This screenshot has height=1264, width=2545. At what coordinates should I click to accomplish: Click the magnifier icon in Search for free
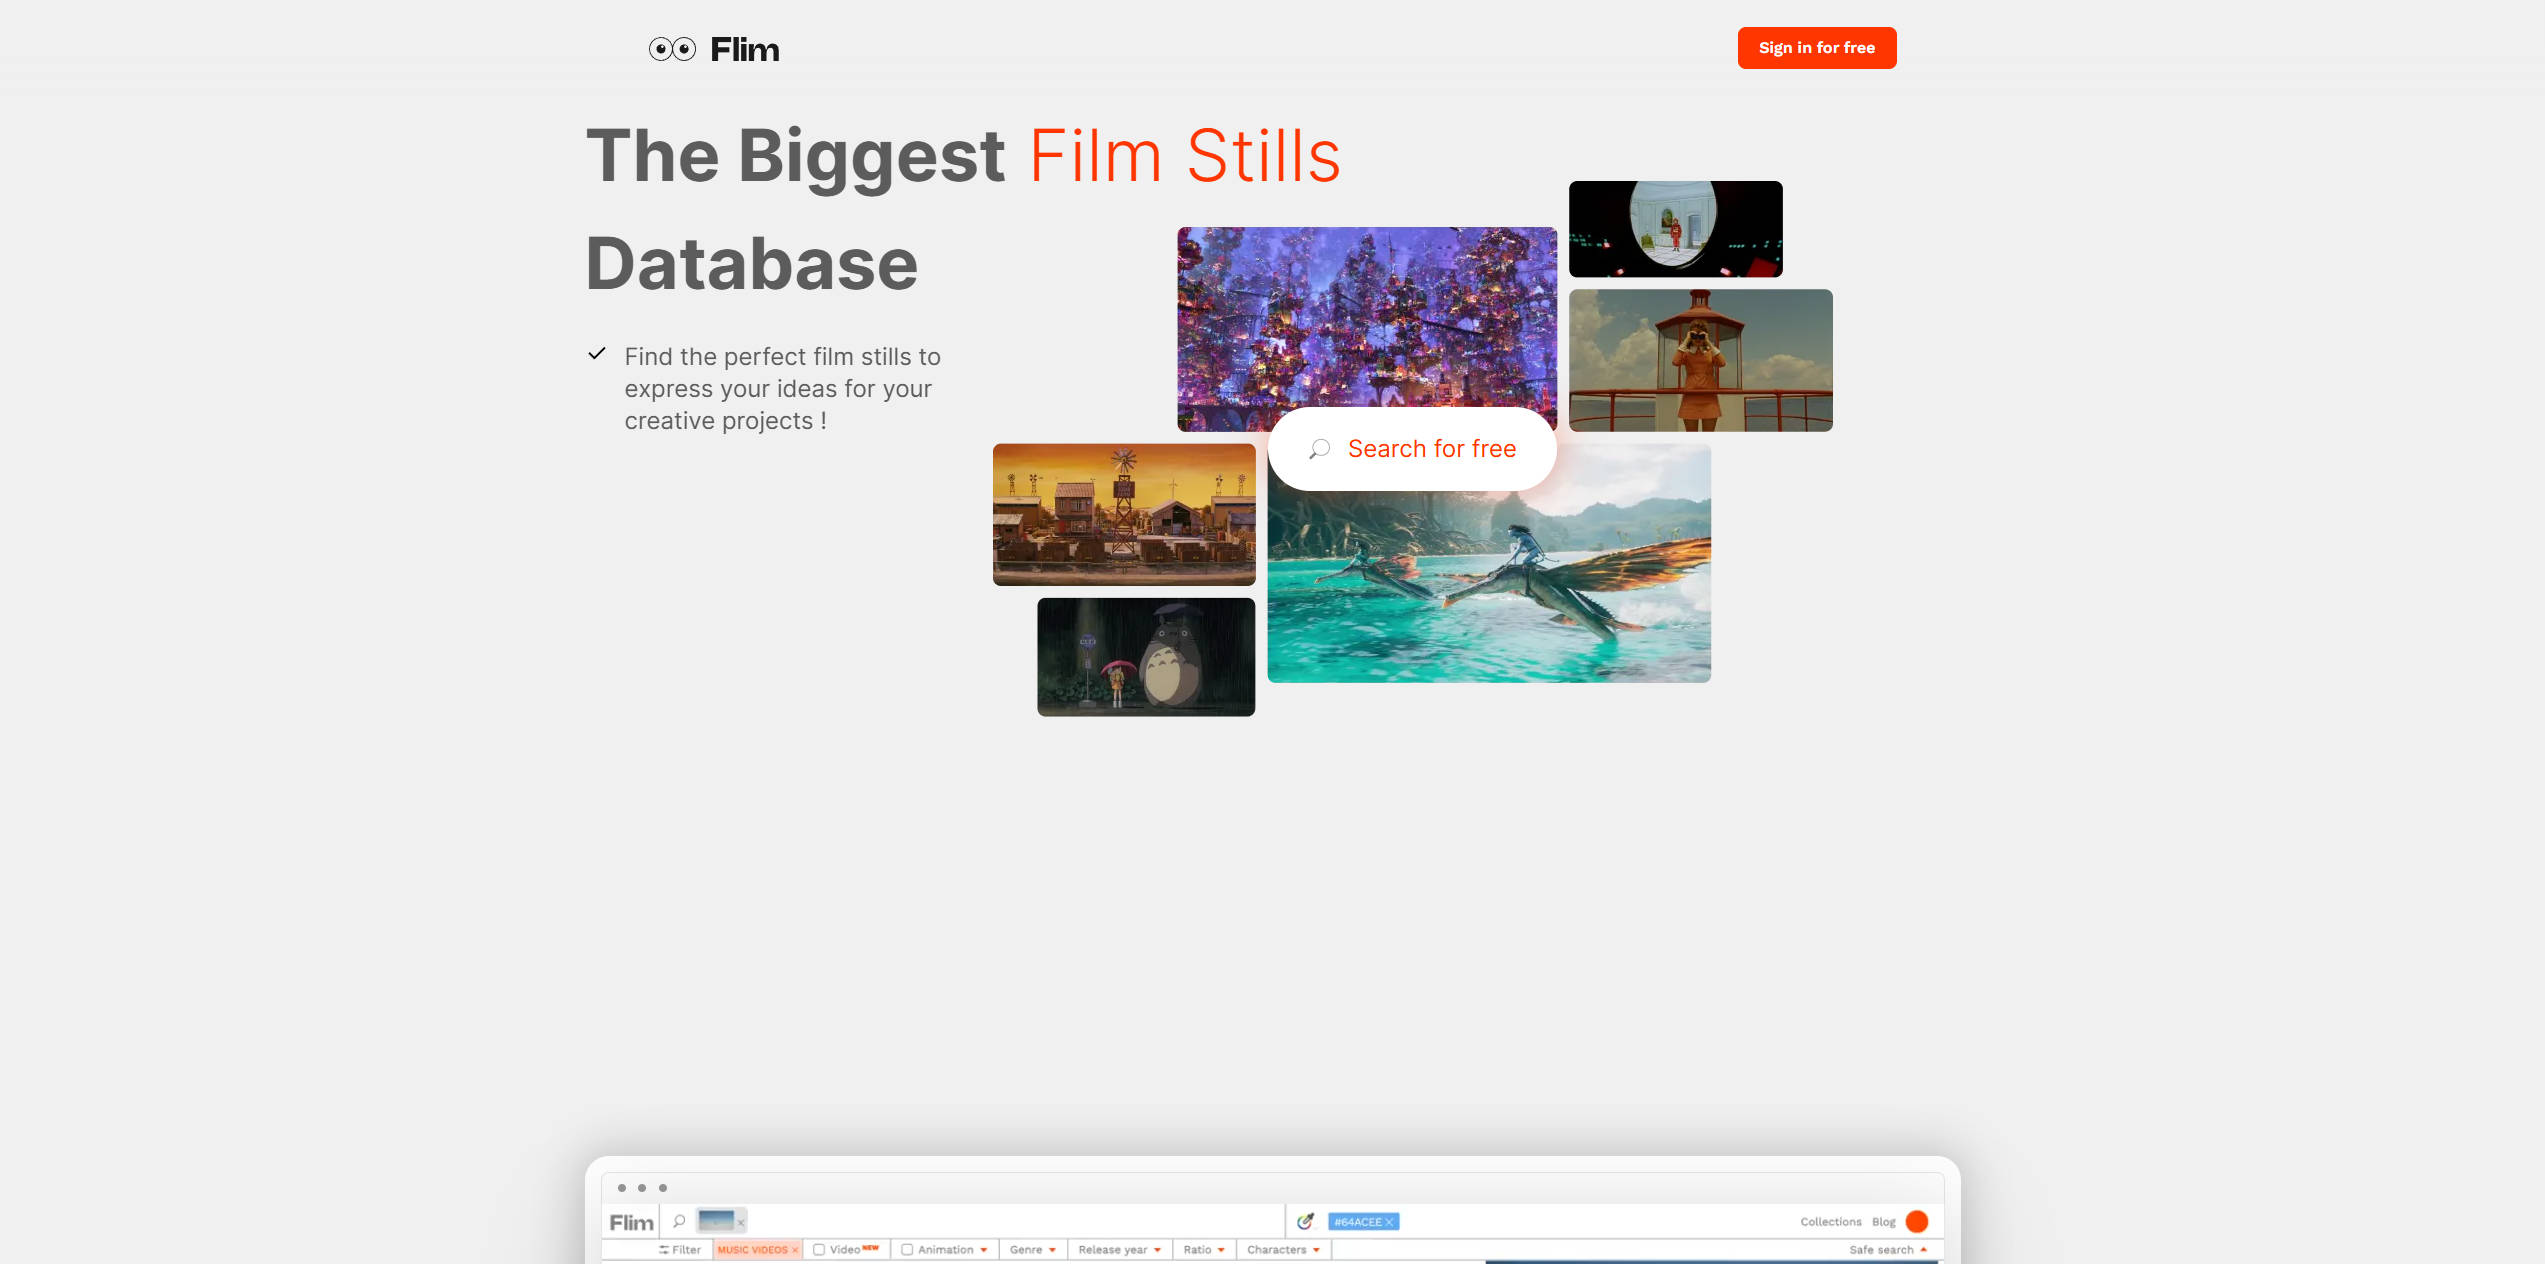pyautogui.click(x=1319, y=449)
